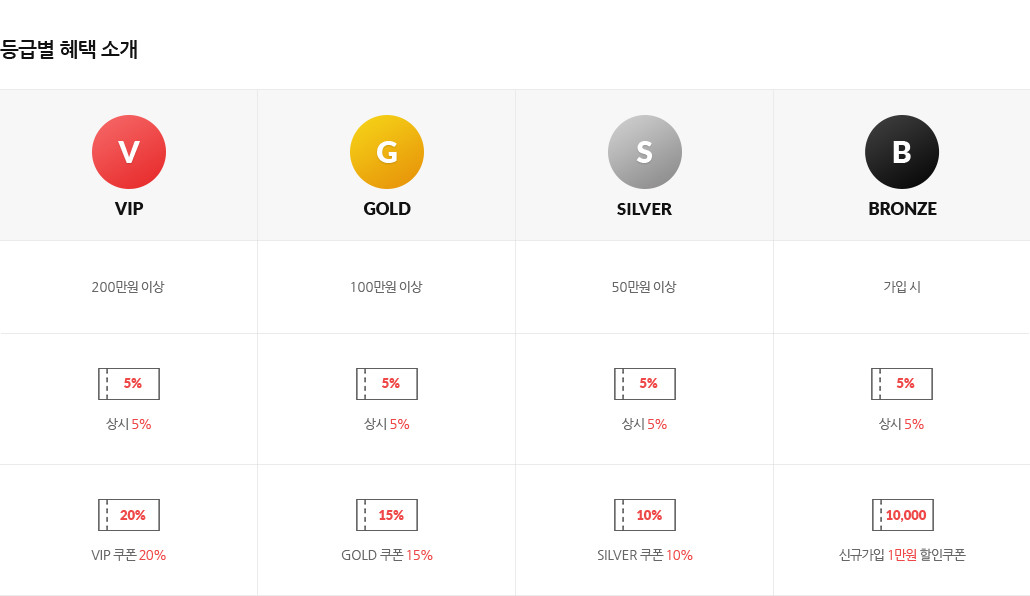Click the 5% coupon icon under SILVER
Image resolution: width=1030 pixels, height=596 pixels.
tap(644, 384)
